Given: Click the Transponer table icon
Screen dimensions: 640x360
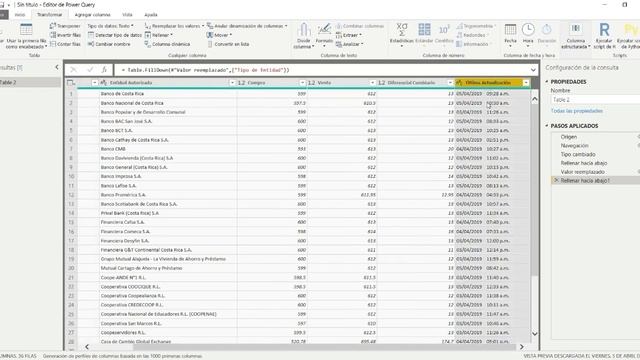Looking at the screenshot, I should coord(53,26).
